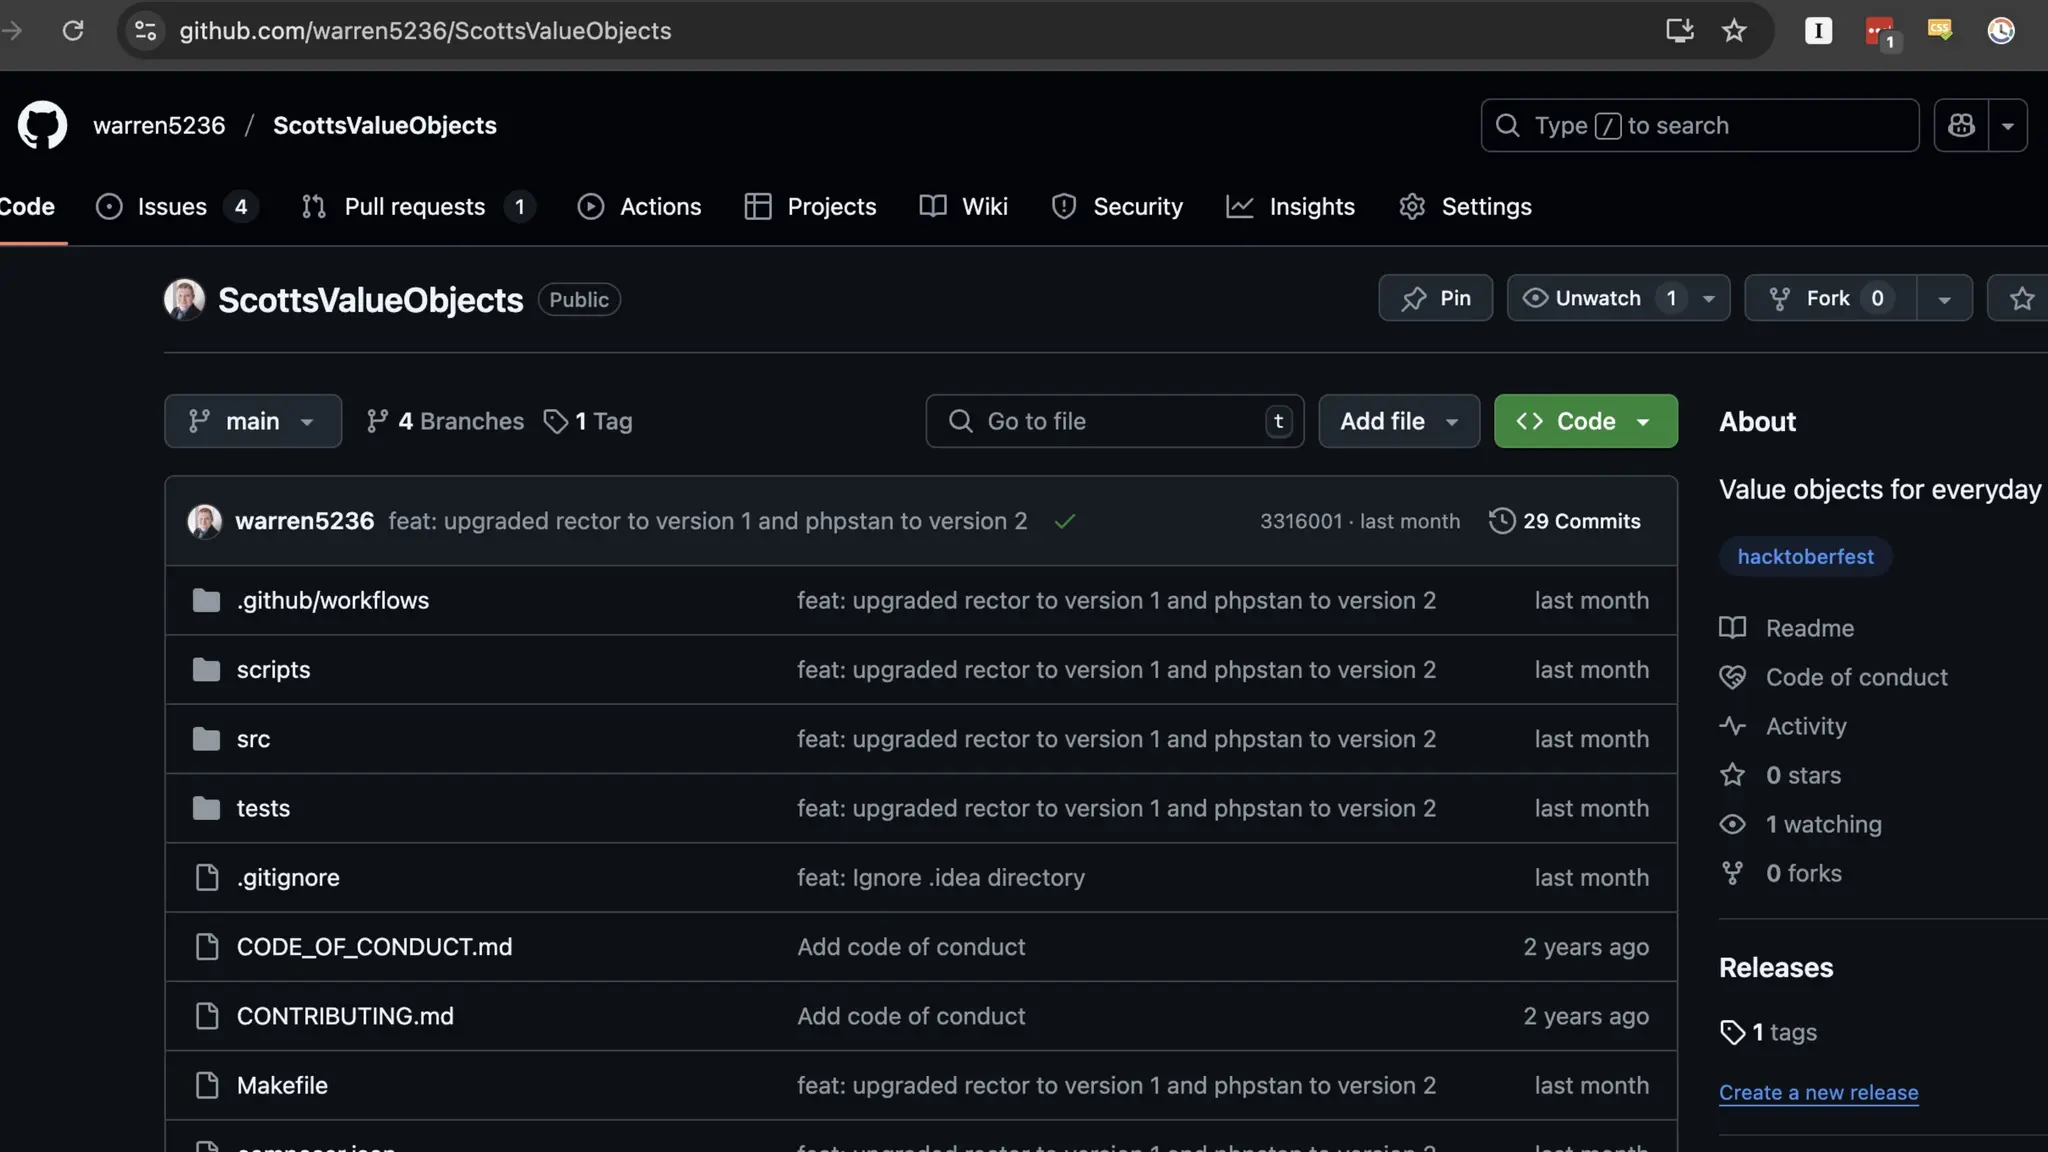Open the green Code dropdown button
The width and height of the screenshot is (2048, 1152).
[x=1585, y=421]
